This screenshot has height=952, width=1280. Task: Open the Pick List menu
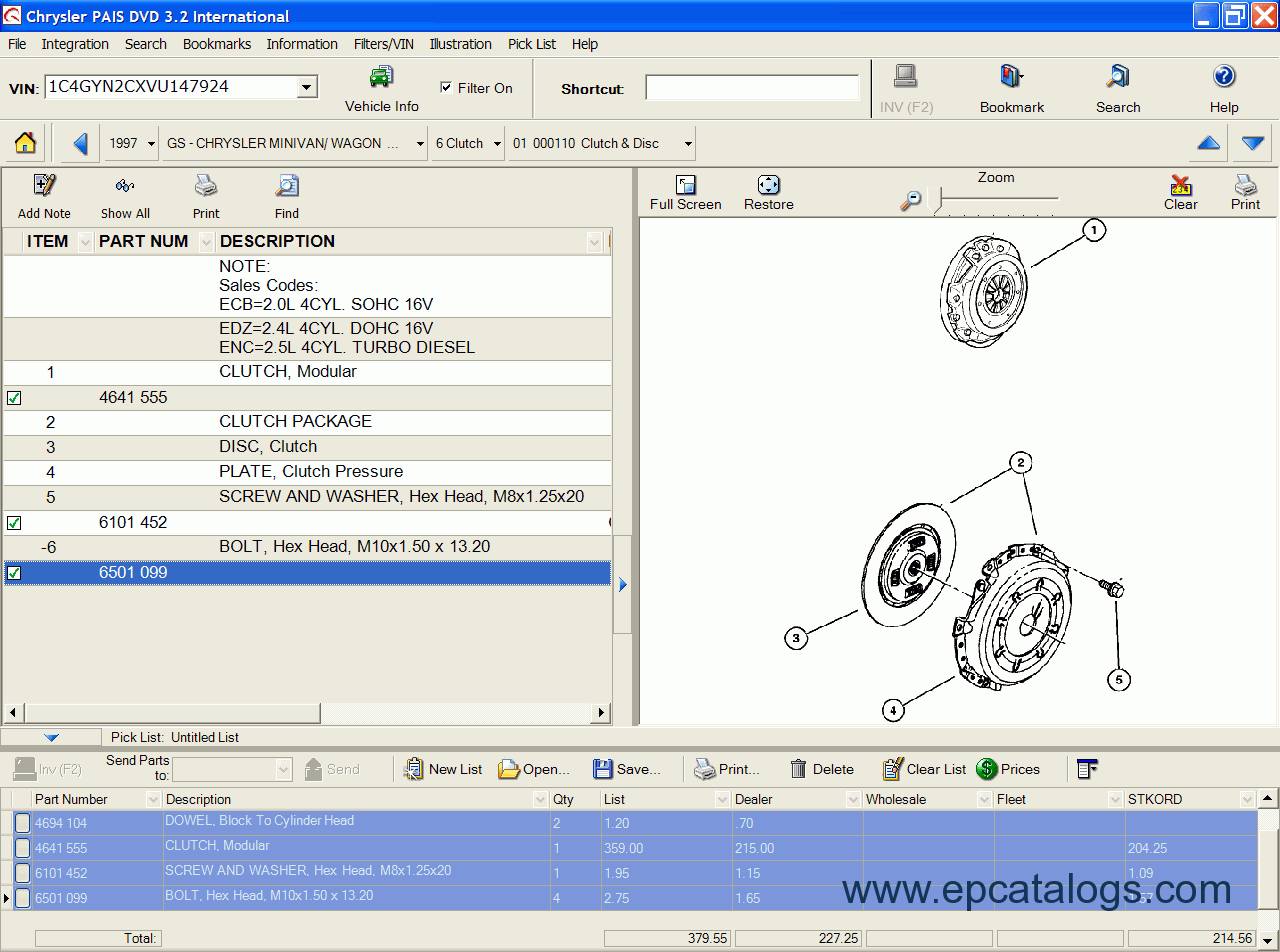point(532,44)
